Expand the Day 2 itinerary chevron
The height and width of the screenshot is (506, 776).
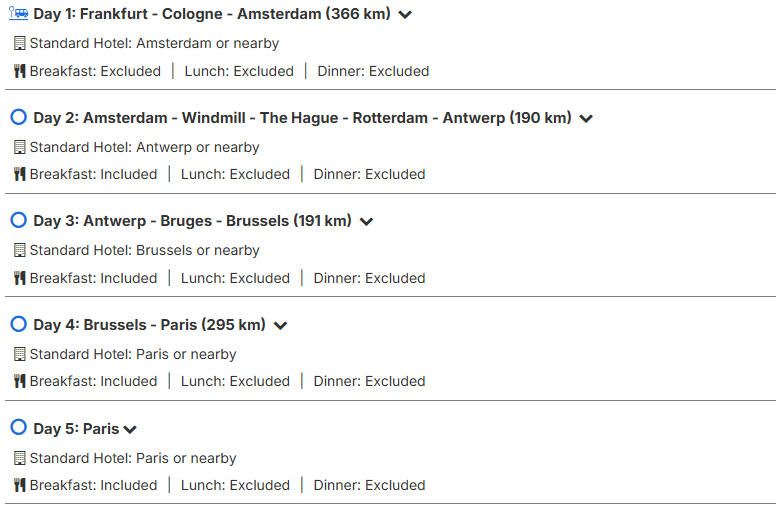586,119
